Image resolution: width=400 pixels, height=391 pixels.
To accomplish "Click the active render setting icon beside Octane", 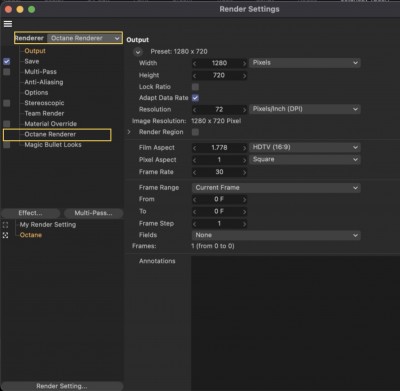I will (5, 235).
